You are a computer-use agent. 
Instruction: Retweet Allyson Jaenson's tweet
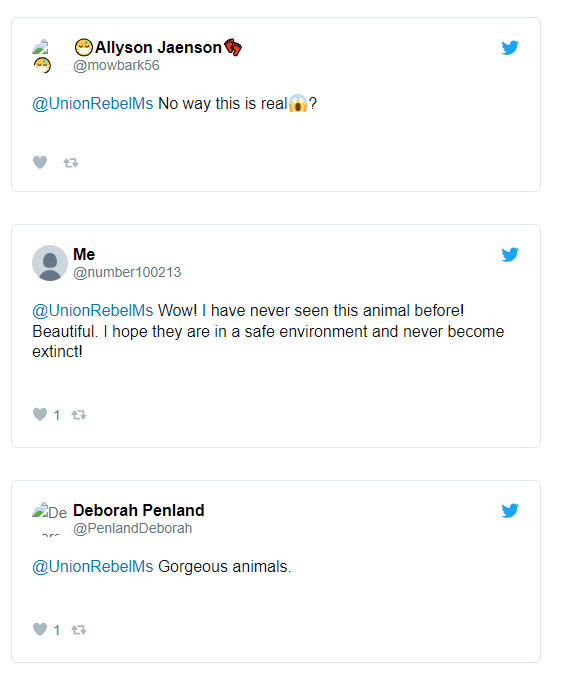pyautogui.click(x=71, y=163)
